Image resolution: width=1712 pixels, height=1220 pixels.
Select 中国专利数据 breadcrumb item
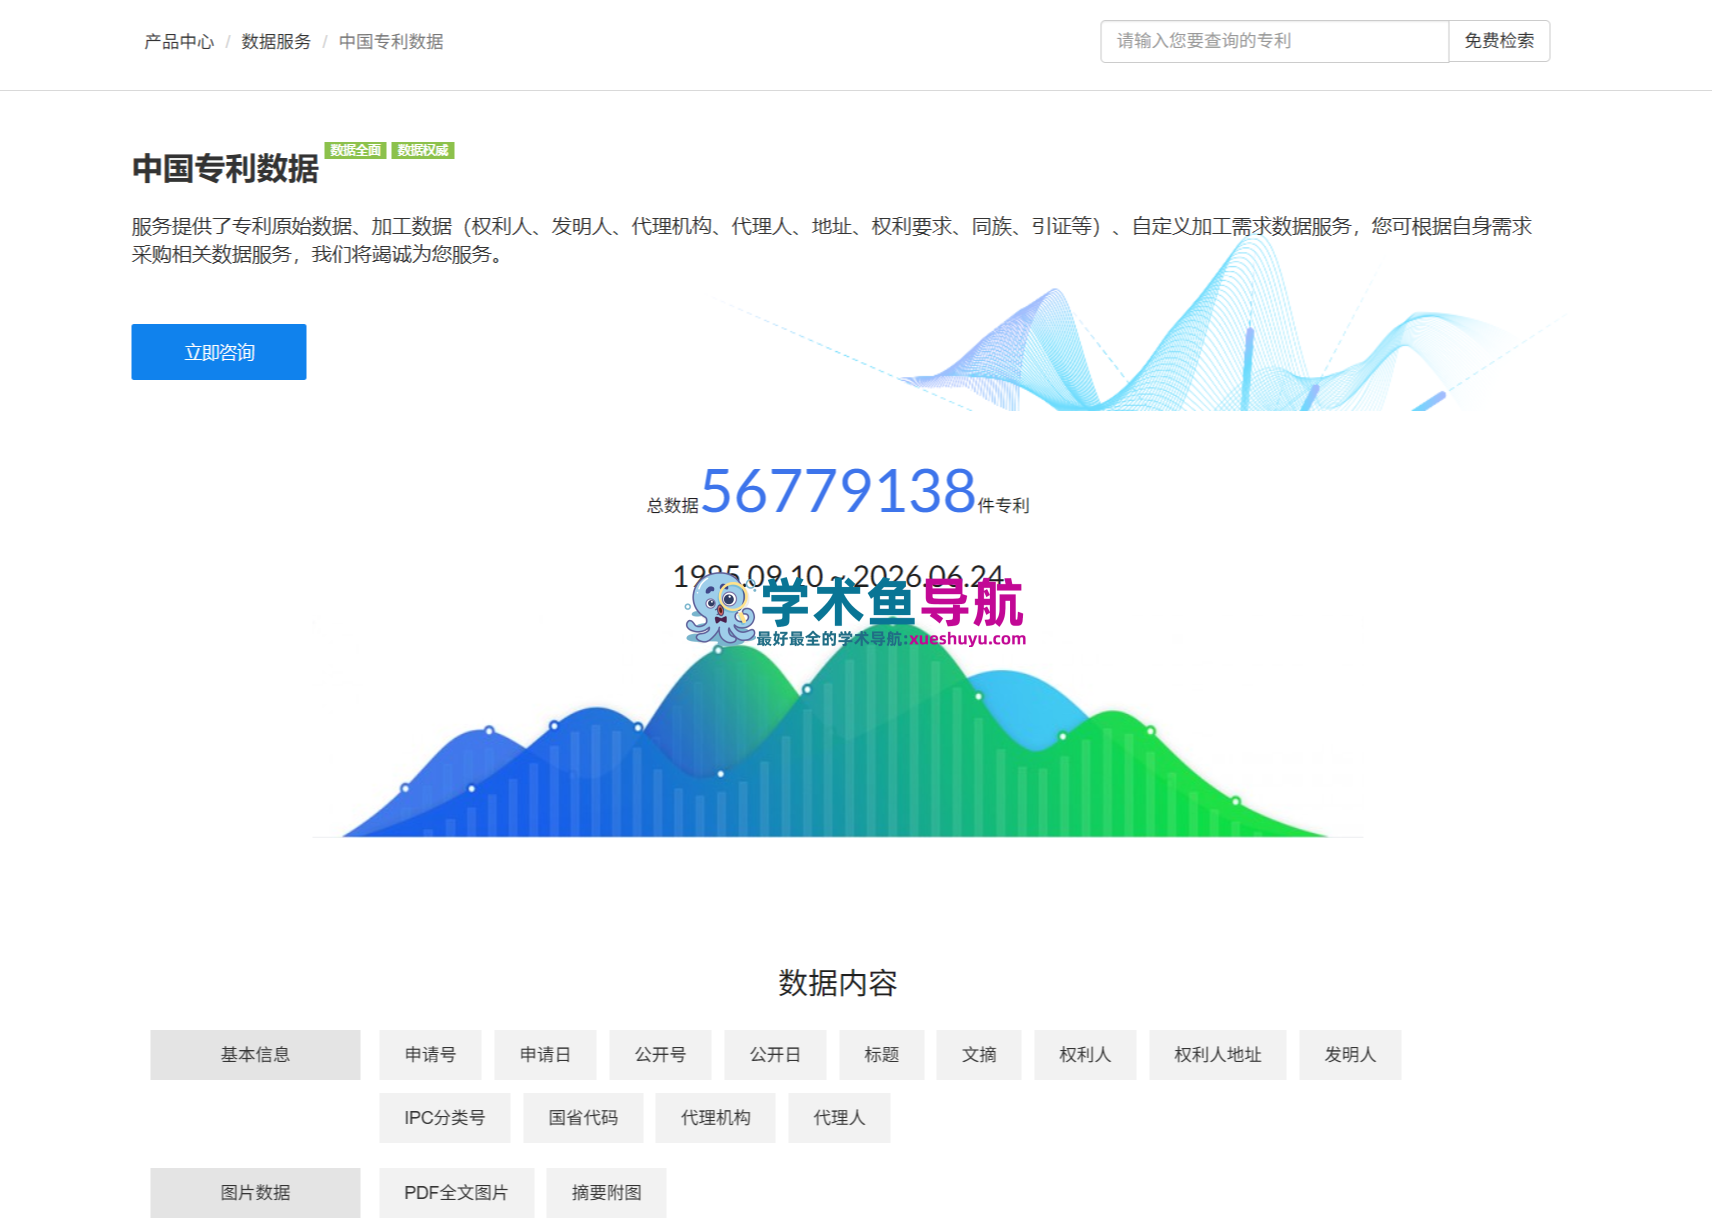(x=391, y=41)
